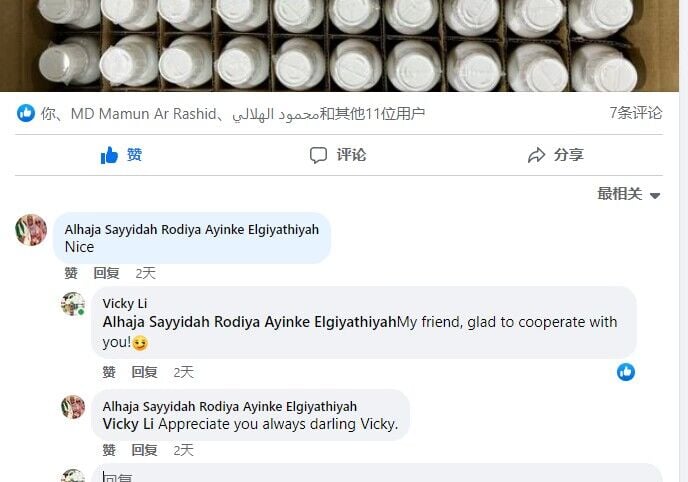The image size is (688, 482).
Task: Open Alhaja Sayyidah's avatar on Nice comment
Action: [31, 230]
